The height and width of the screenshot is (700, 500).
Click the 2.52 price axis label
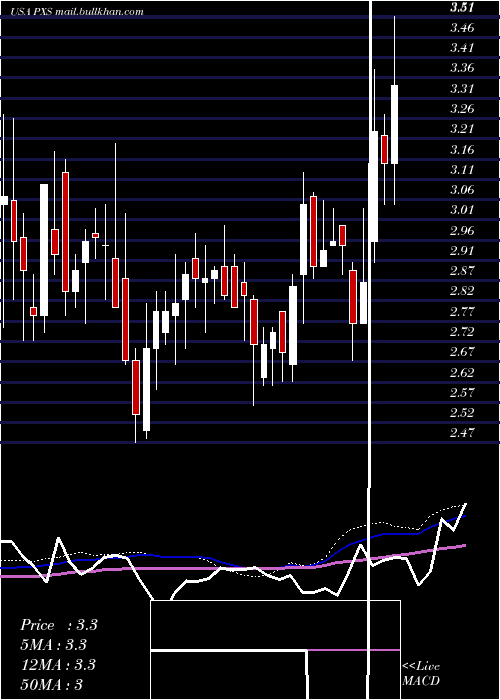pyautogui.click(x=462, y=412)
